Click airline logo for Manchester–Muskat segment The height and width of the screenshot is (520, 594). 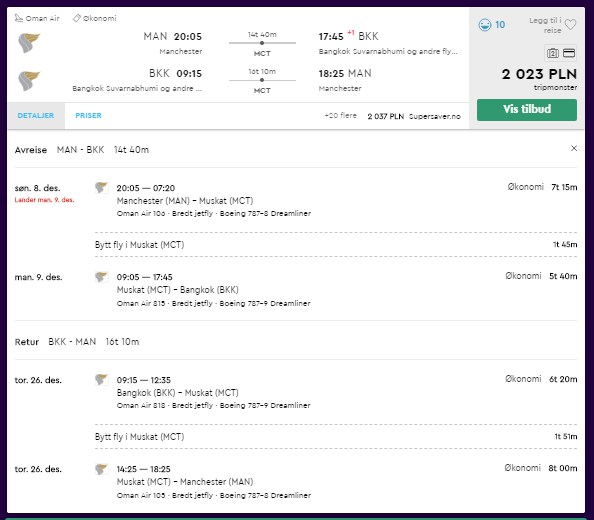(102, 187)
